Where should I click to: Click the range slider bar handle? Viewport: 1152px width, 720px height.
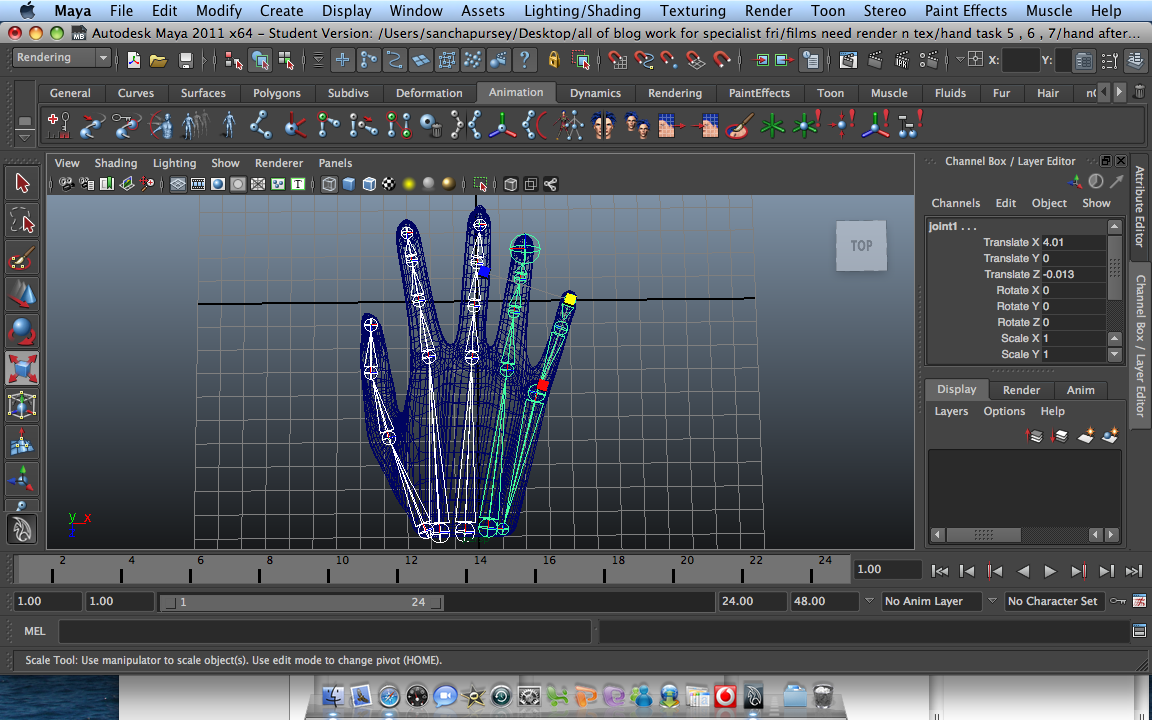pos(301,602)
